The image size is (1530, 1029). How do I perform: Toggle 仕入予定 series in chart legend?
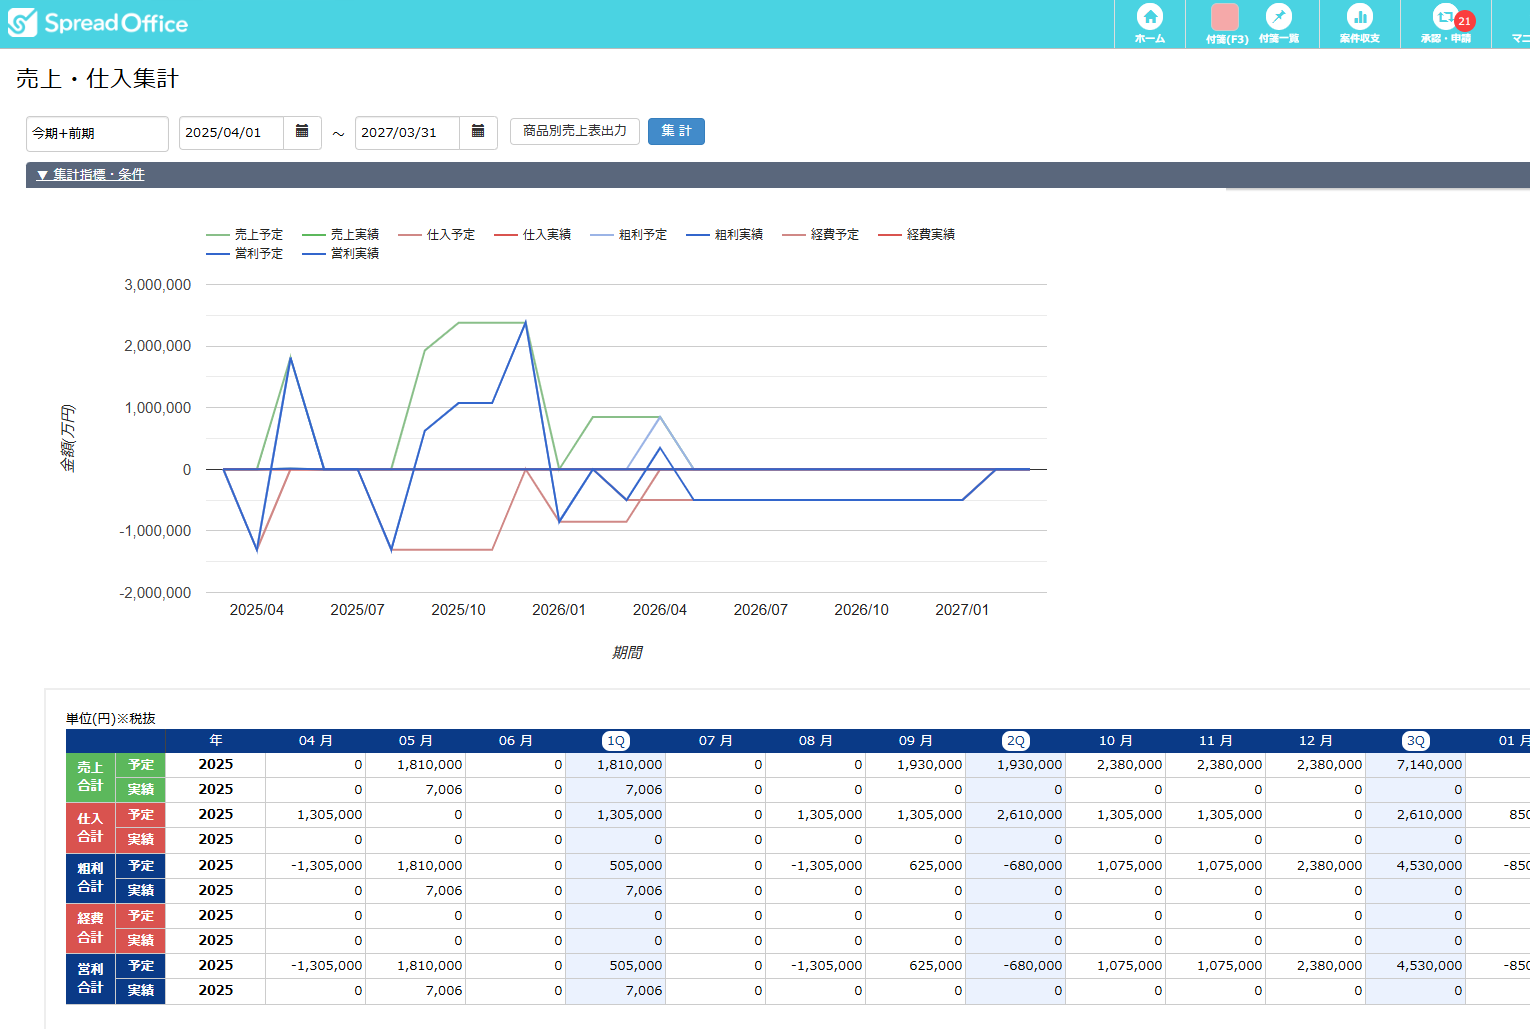(x=450, y=235)
